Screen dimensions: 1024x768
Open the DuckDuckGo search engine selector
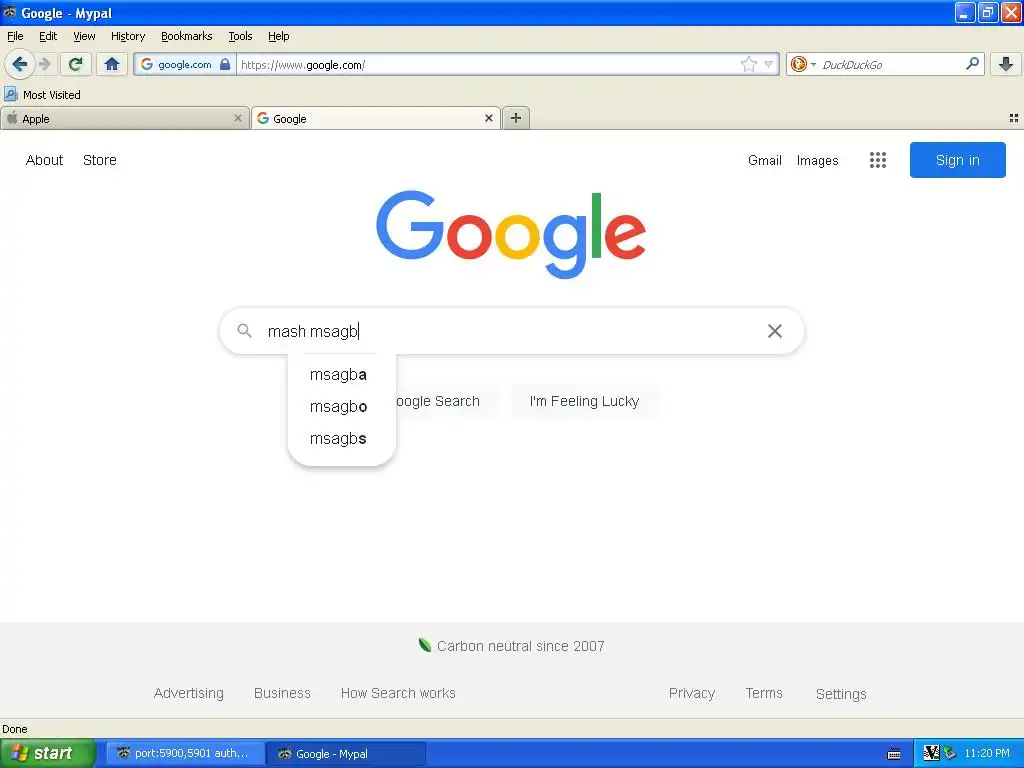click(803, 64)
